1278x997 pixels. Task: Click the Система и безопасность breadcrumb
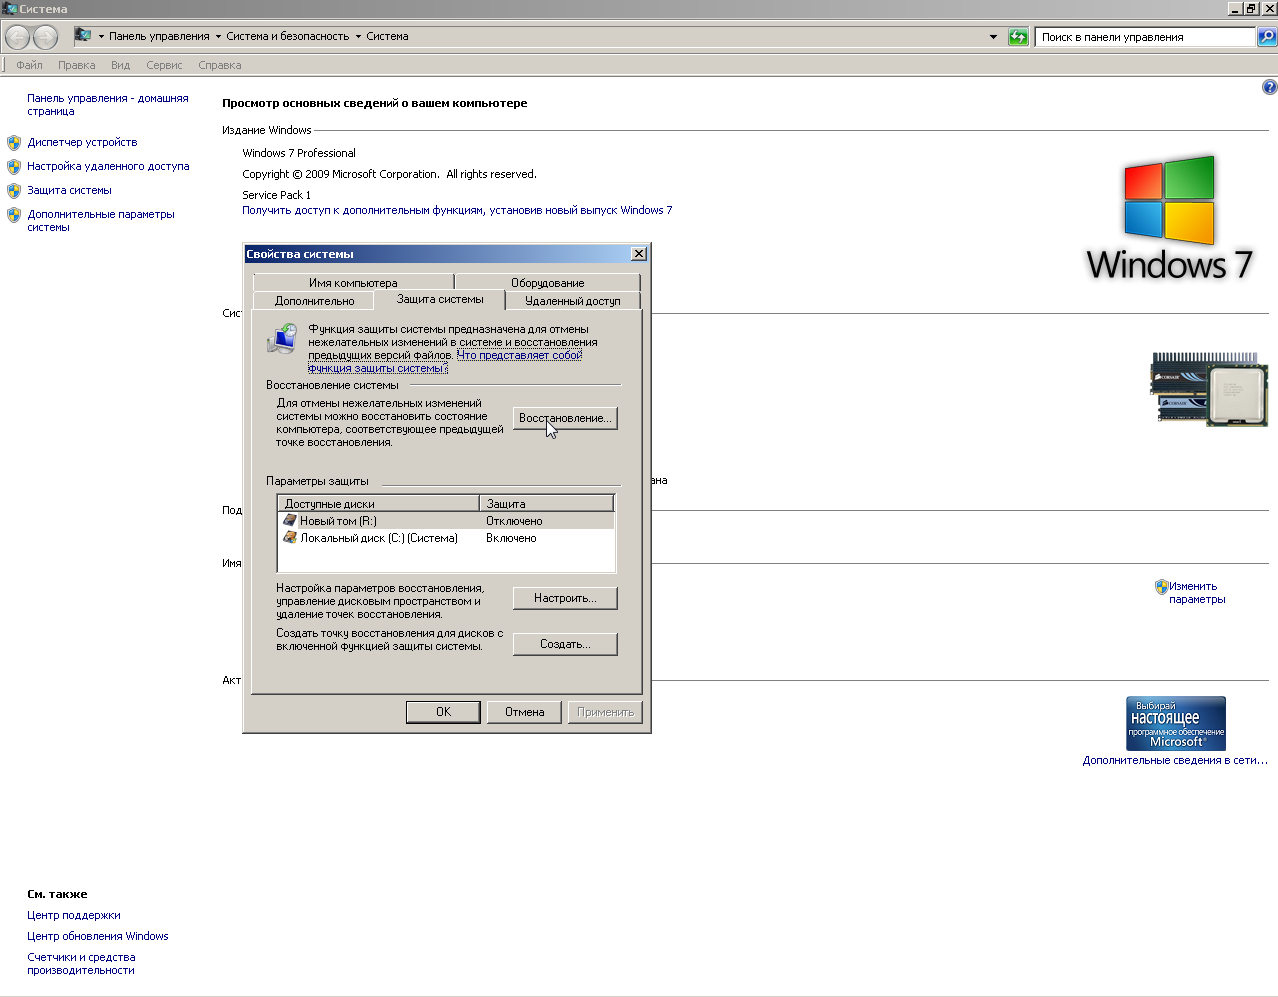(288, 37)
